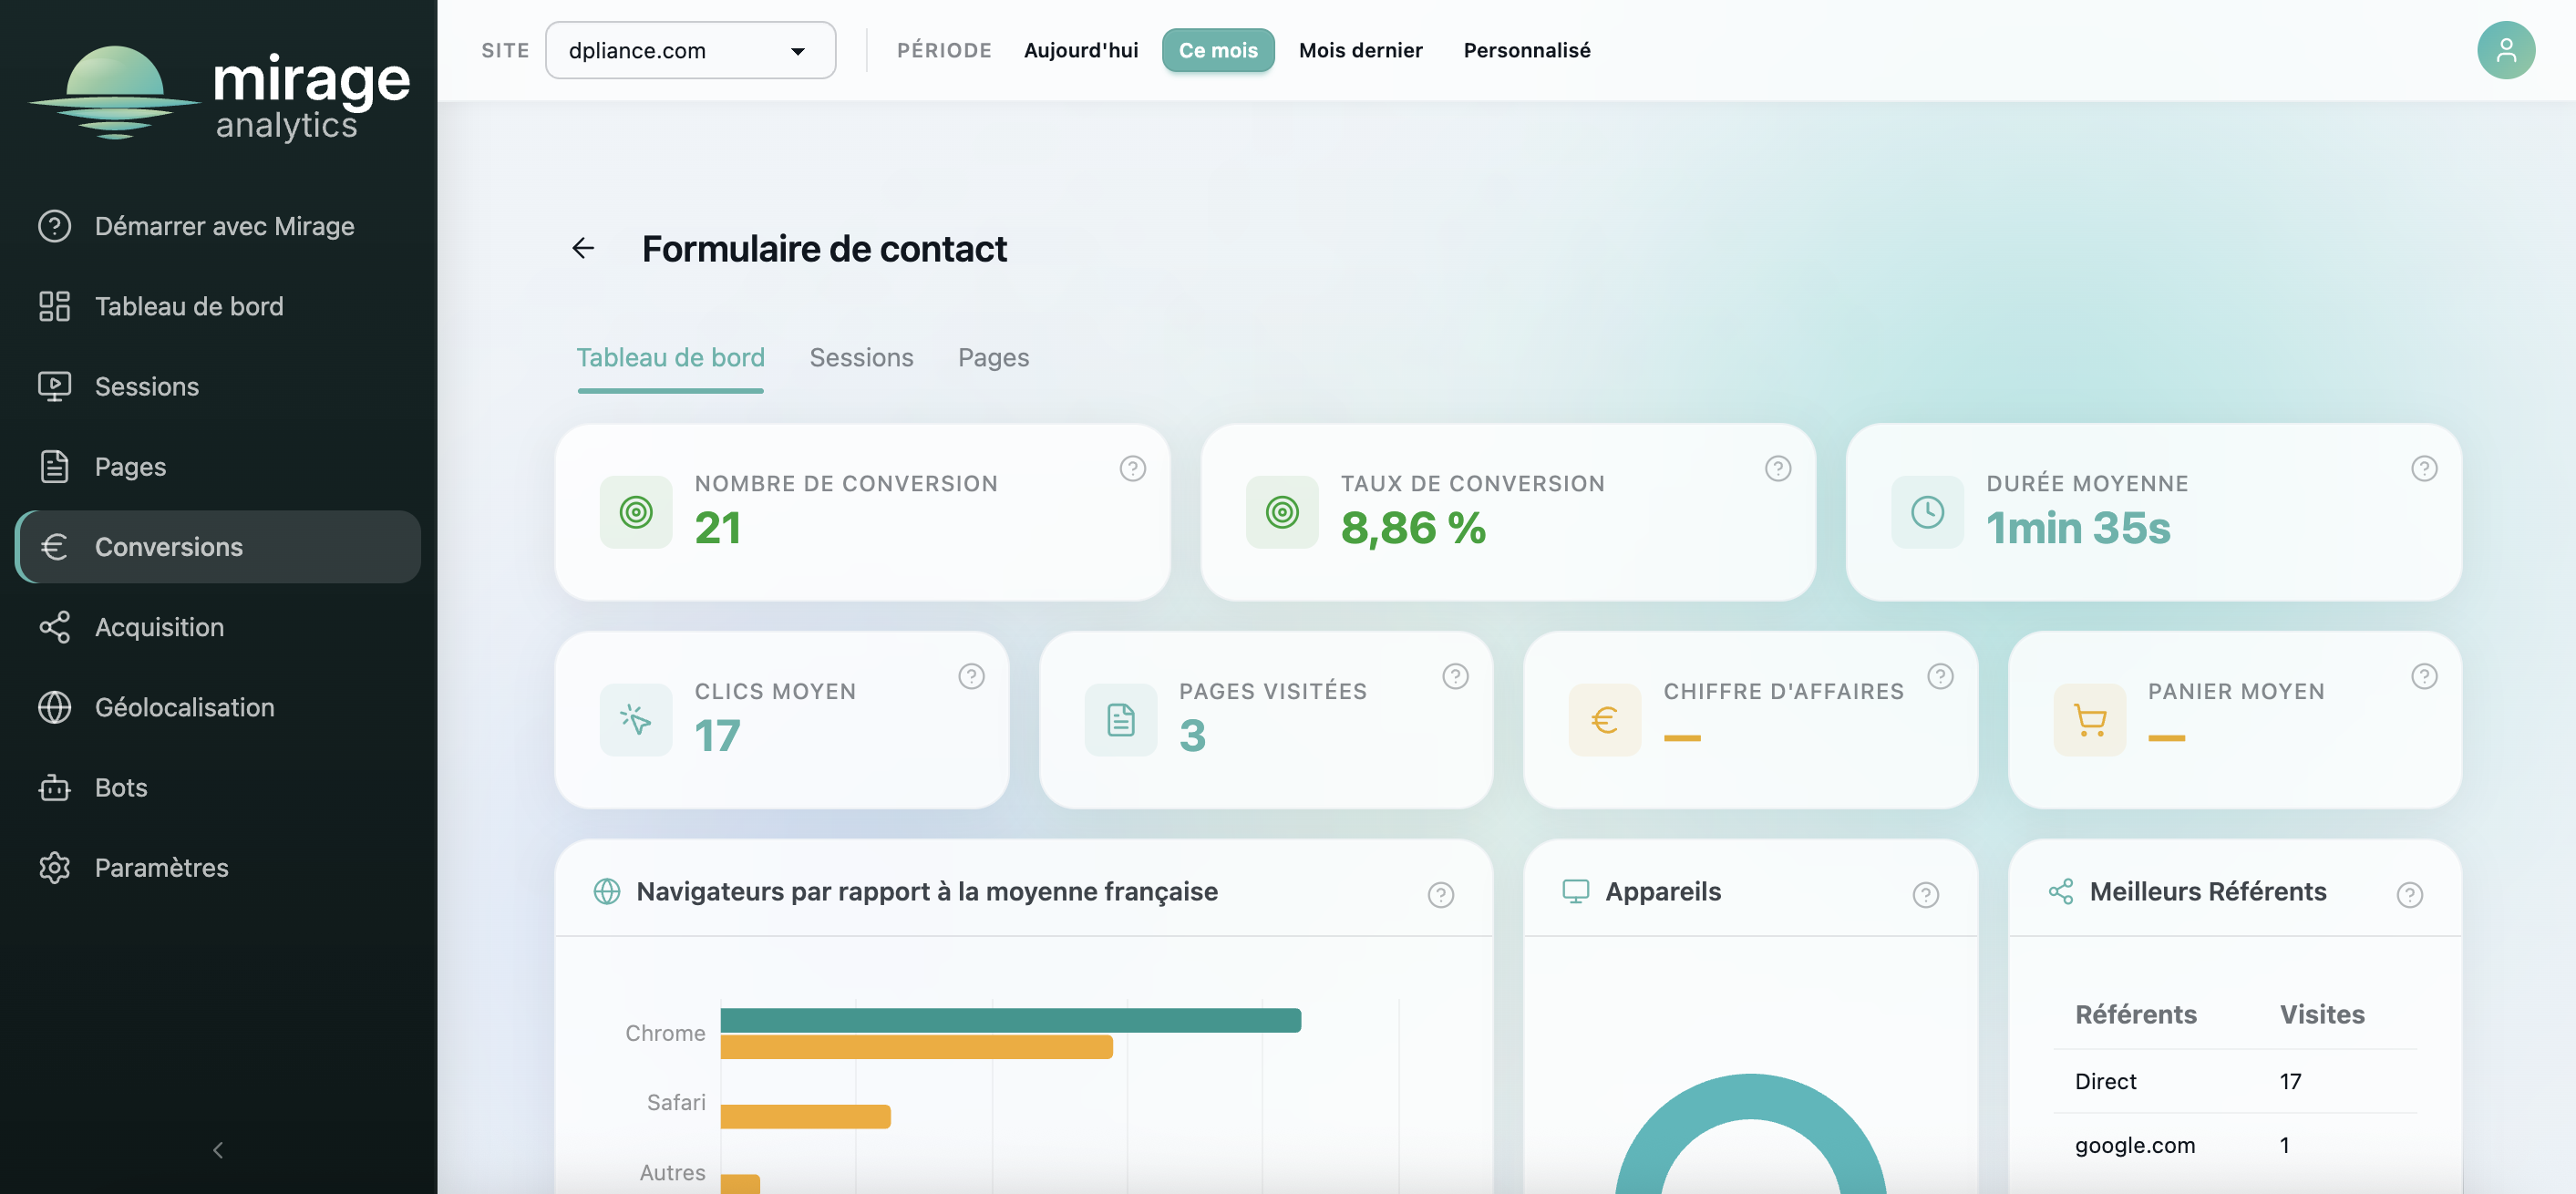Click the cursor icon for Clics moyen
This screenshot has height=1194, width=2576.
(x=636, y=720)
